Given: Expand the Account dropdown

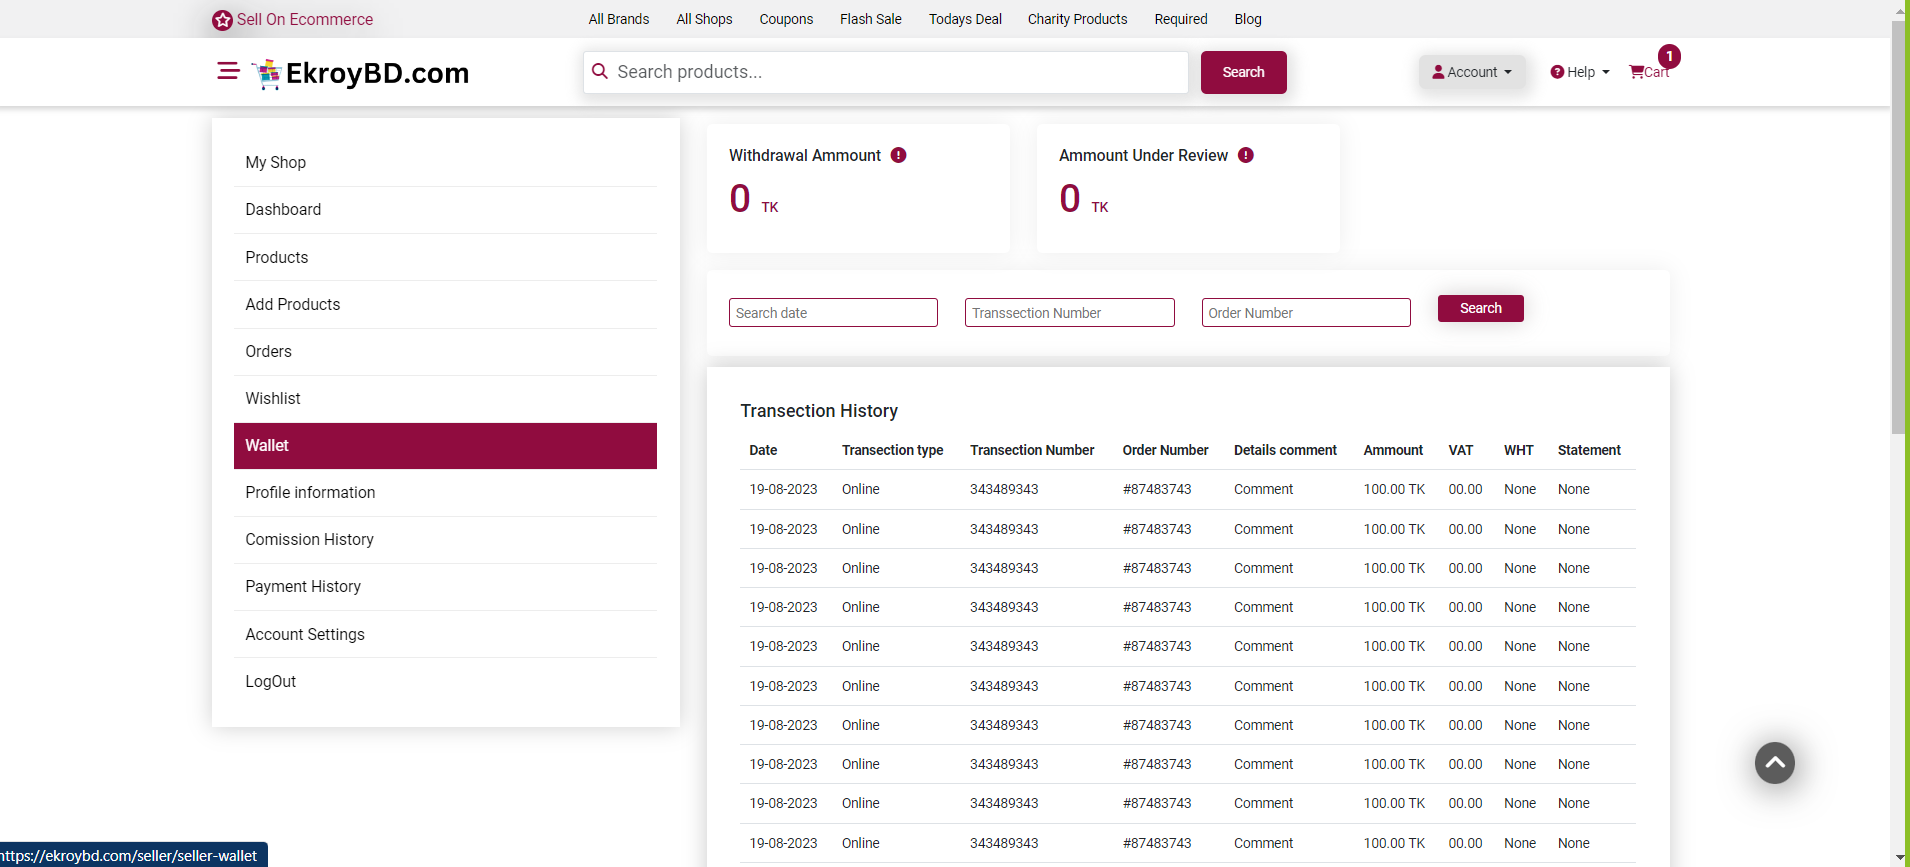Looking at the screenshot, I should click(x=1471, y=72).
